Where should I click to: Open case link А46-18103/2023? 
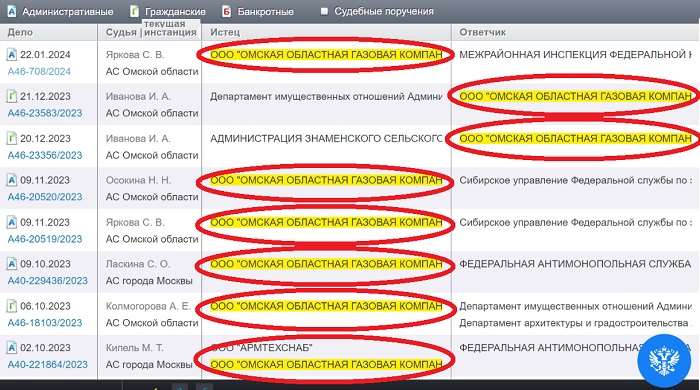coord(45,323)
